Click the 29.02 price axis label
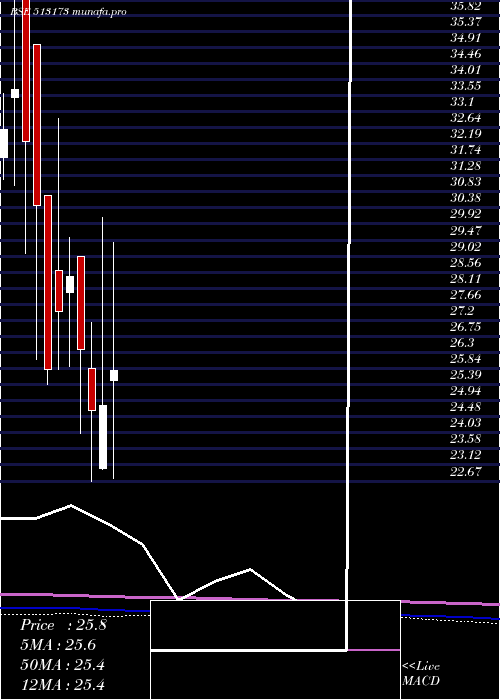Image resolution: width=500 pixels, height=700 pixels. tap(466, 246)
